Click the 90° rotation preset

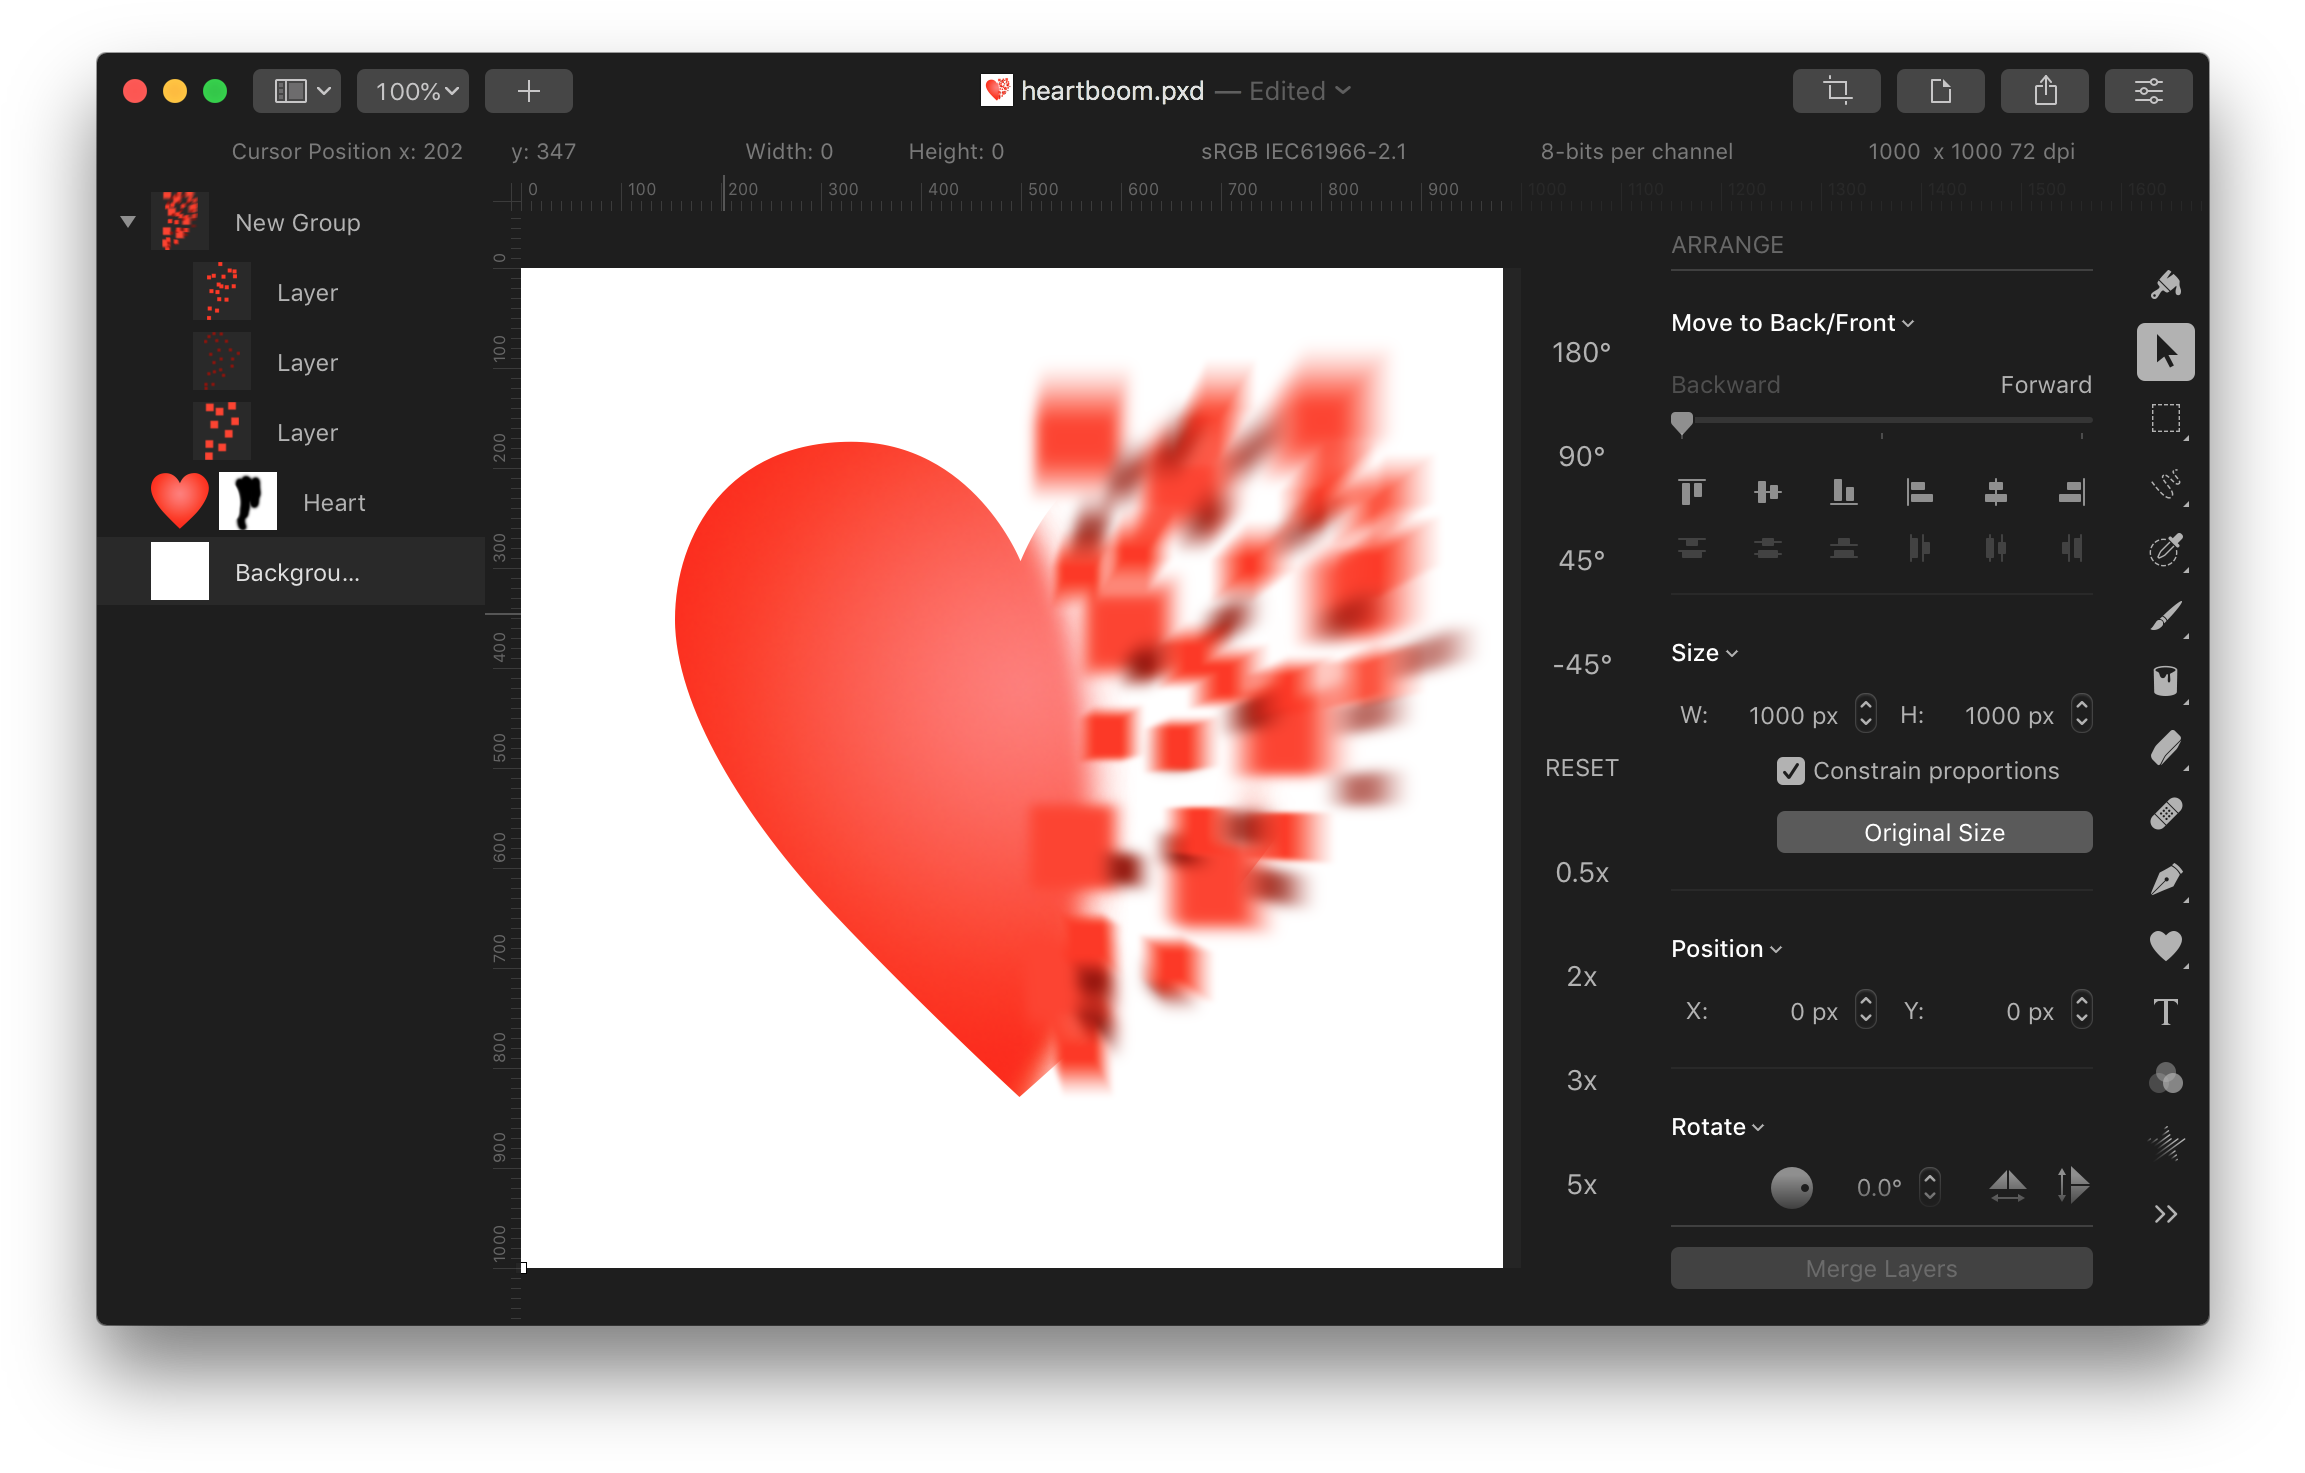click(x=1581, y=456)
